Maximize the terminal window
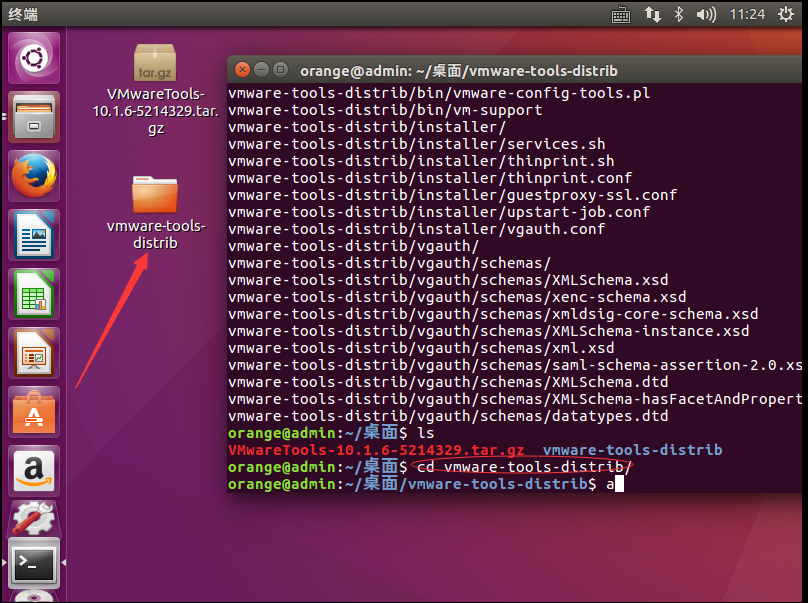The width and height of the screenshot is (808, 603). pyautogui.click(x=280, y=69)
